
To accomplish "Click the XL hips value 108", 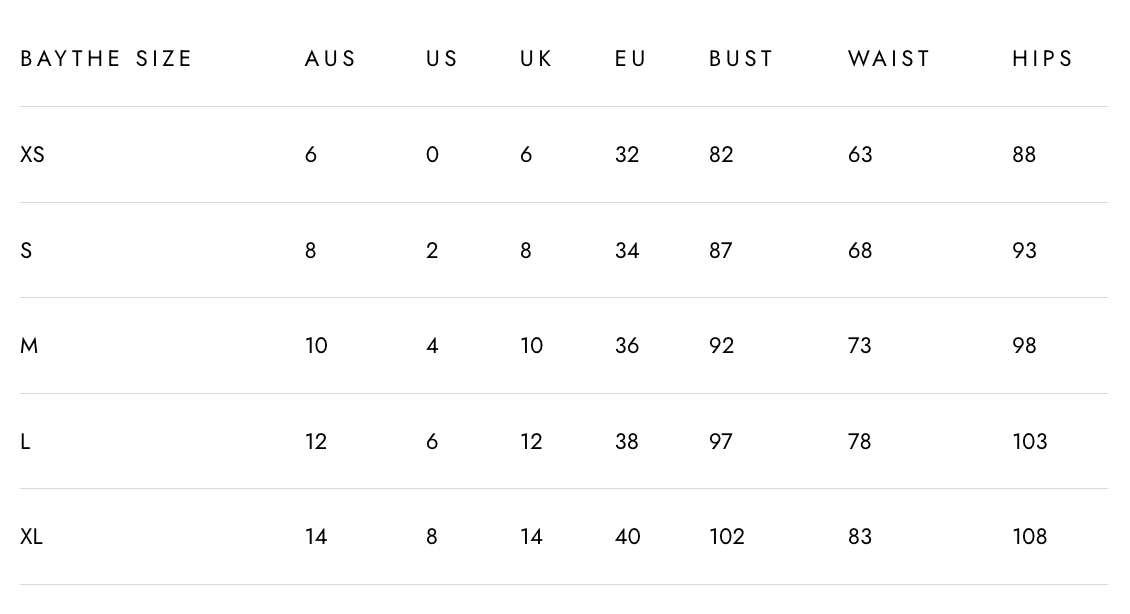I will pyautogui.click(x=1030, y=537).
